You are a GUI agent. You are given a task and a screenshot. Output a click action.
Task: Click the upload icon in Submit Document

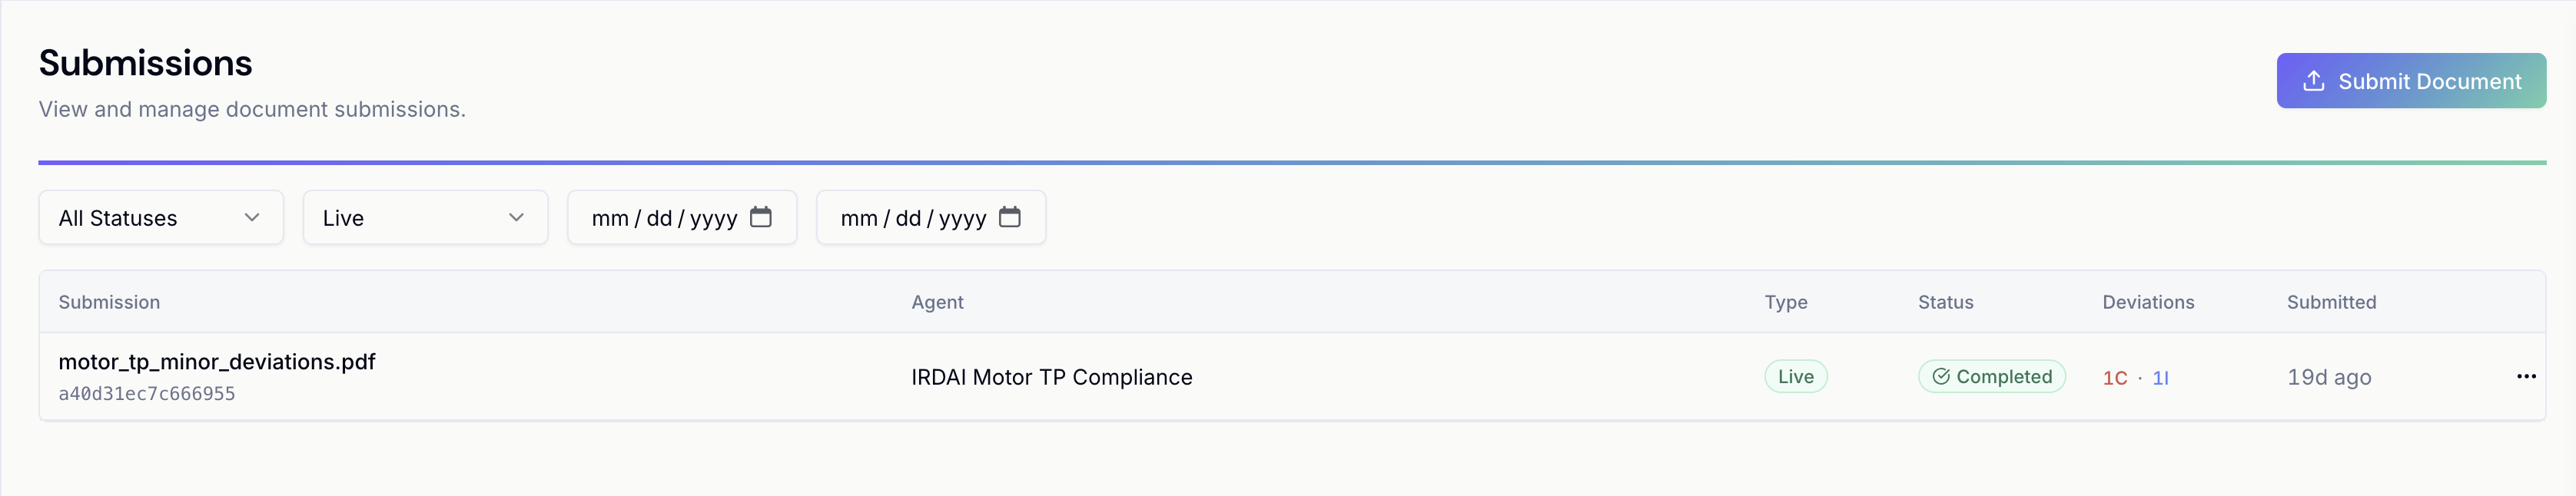(x=2313, y=81)
